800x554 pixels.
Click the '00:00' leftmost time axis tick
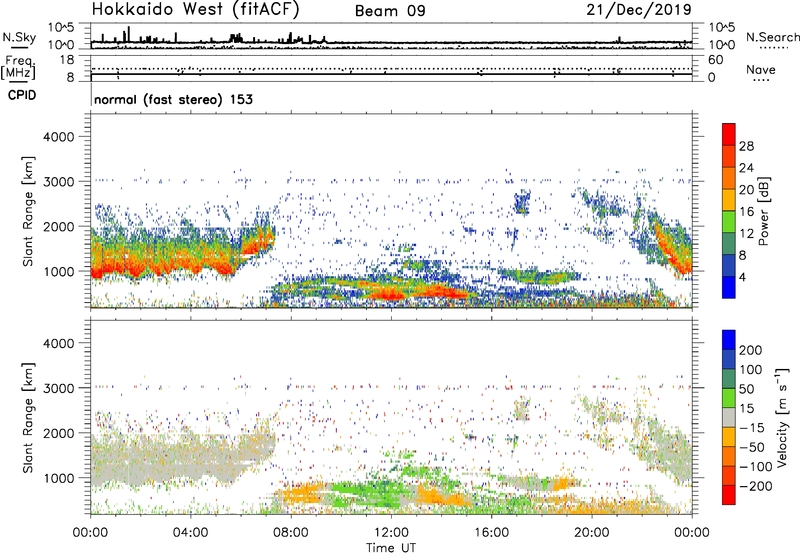(x=91, y=533)
